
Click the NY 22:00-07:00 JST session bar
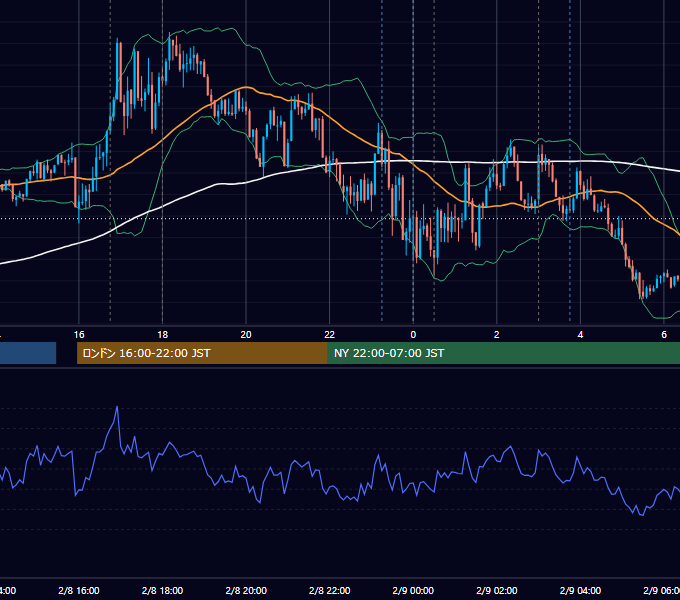point(503,353)
